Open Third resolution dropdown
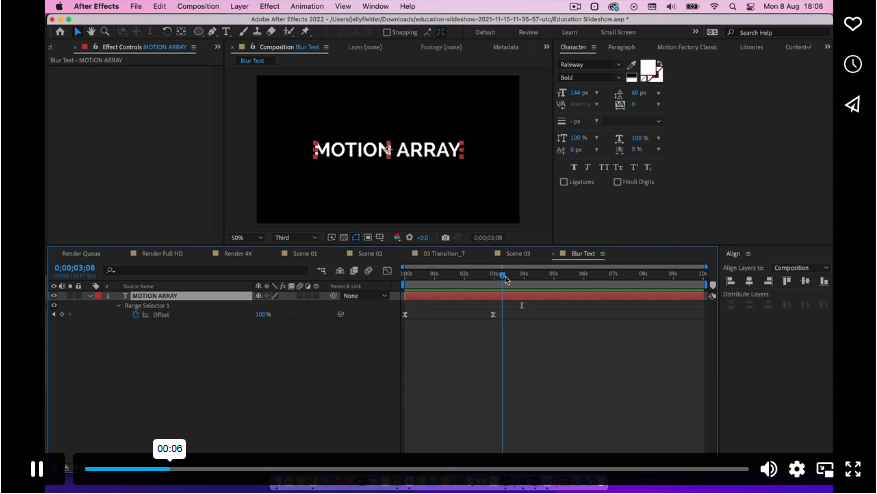The image size is (877, 494). tap(296, 238)
